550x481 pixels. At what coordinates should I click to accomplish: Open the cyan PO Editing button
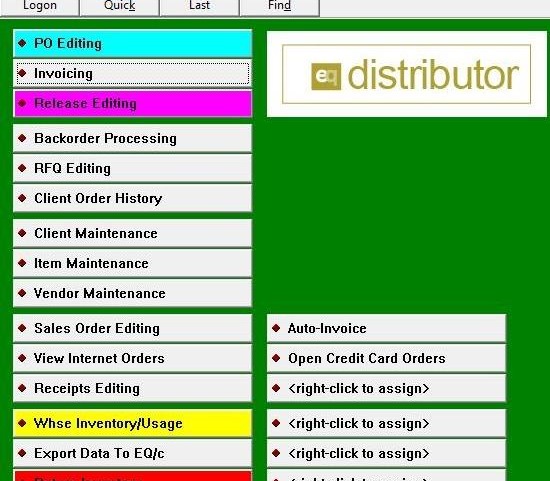click(132, 44)
